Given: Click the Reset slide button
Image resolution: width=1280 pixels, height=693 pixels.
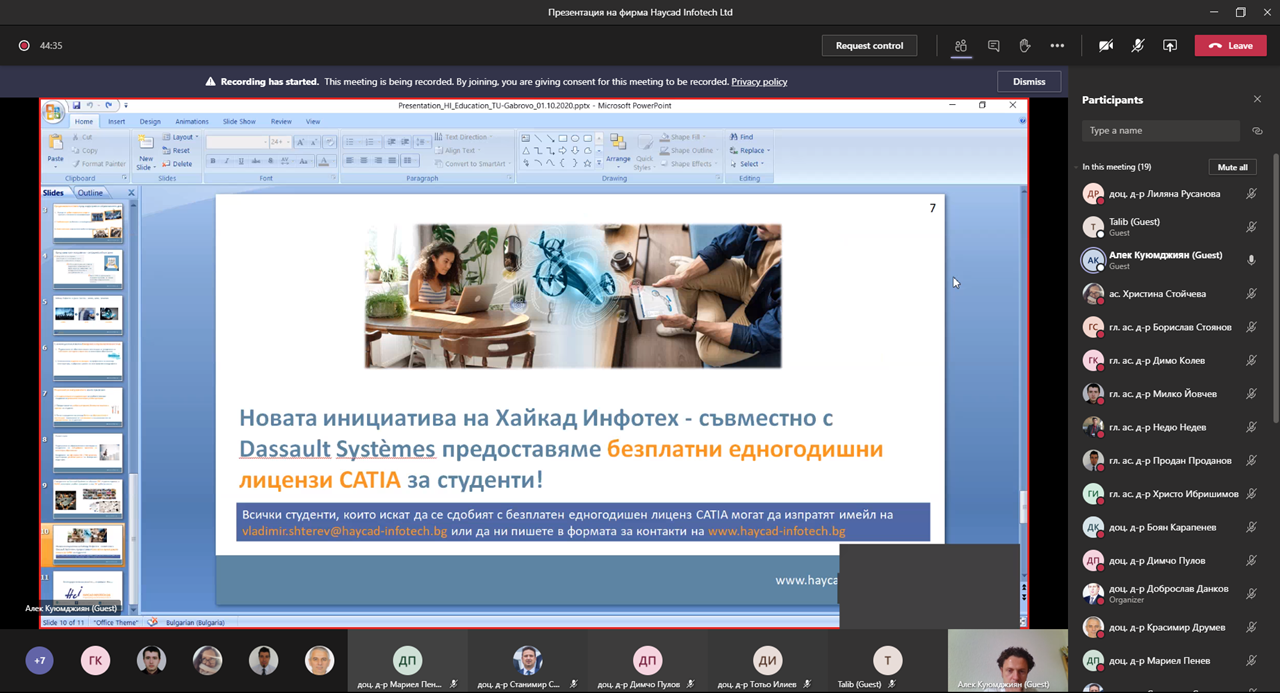Looking at the screenshot, I should tap(177, 151).
